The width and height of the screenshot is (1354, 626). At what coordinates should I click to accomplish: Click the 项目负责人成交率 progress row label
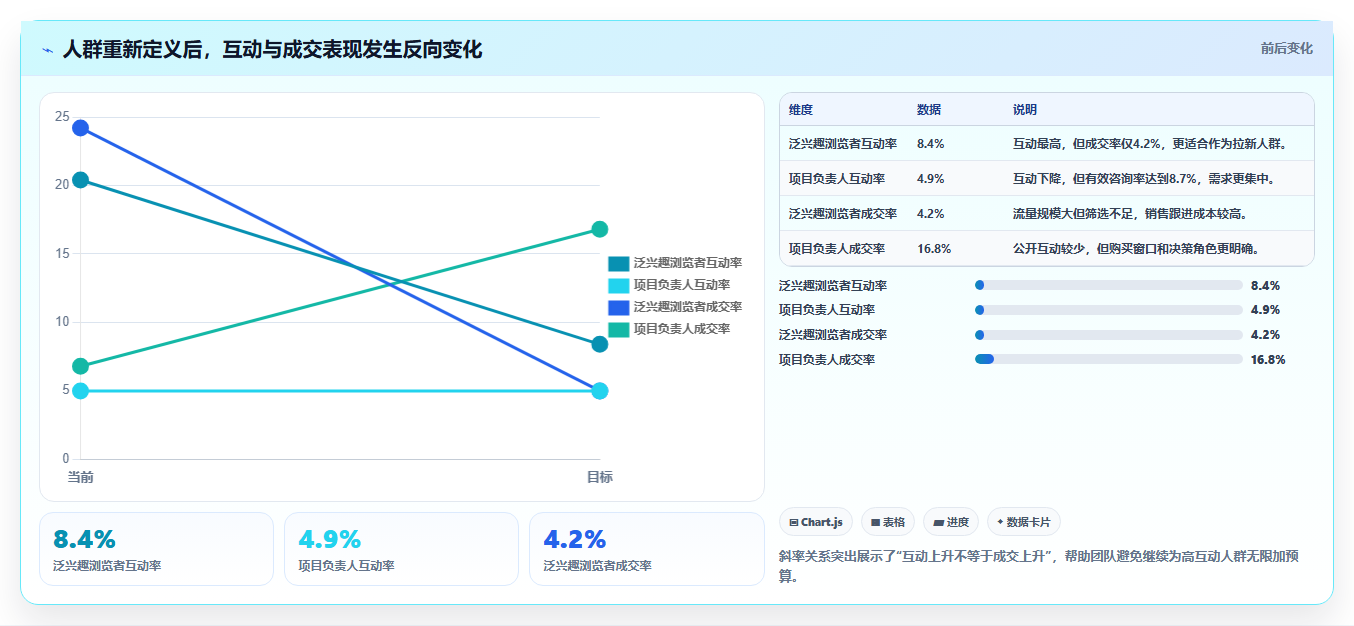pyautogui.click(x=827, y=359)
